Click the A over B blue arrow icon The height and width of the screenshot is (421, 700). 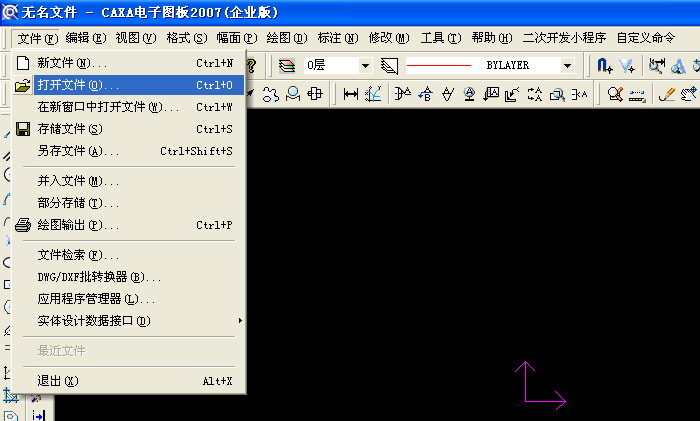pyautogui.click(x=425, y=94)
